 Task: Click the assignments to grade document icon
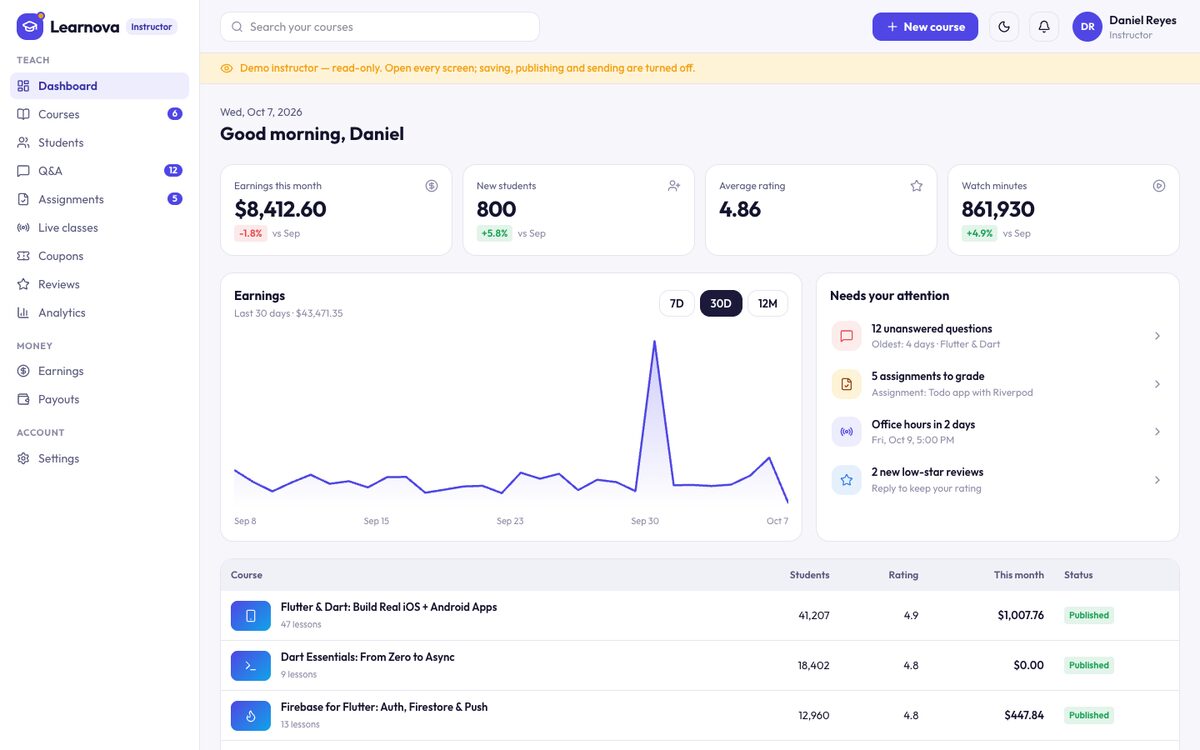tap(846, 384)
